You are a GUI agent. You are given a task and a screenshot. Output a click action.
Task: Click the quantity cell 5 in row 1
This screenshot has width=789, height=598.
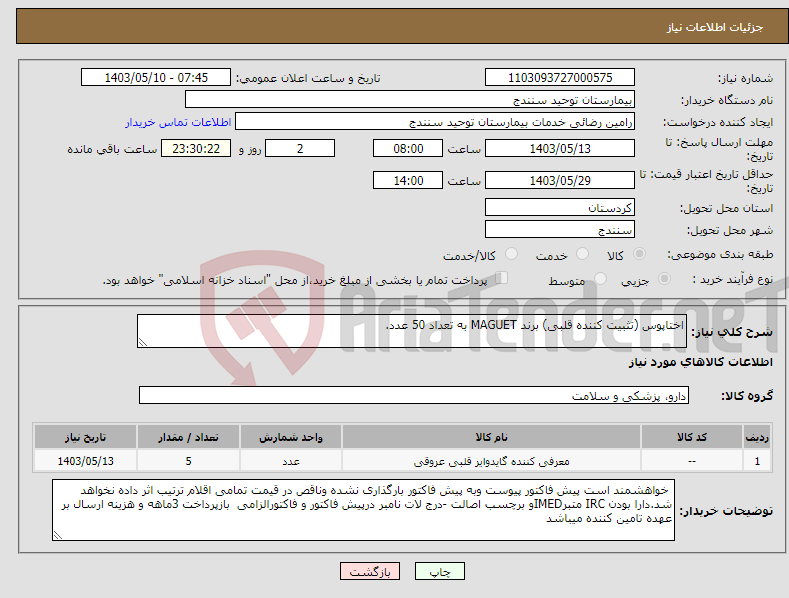pyautogui.click(x=188, y=461)
